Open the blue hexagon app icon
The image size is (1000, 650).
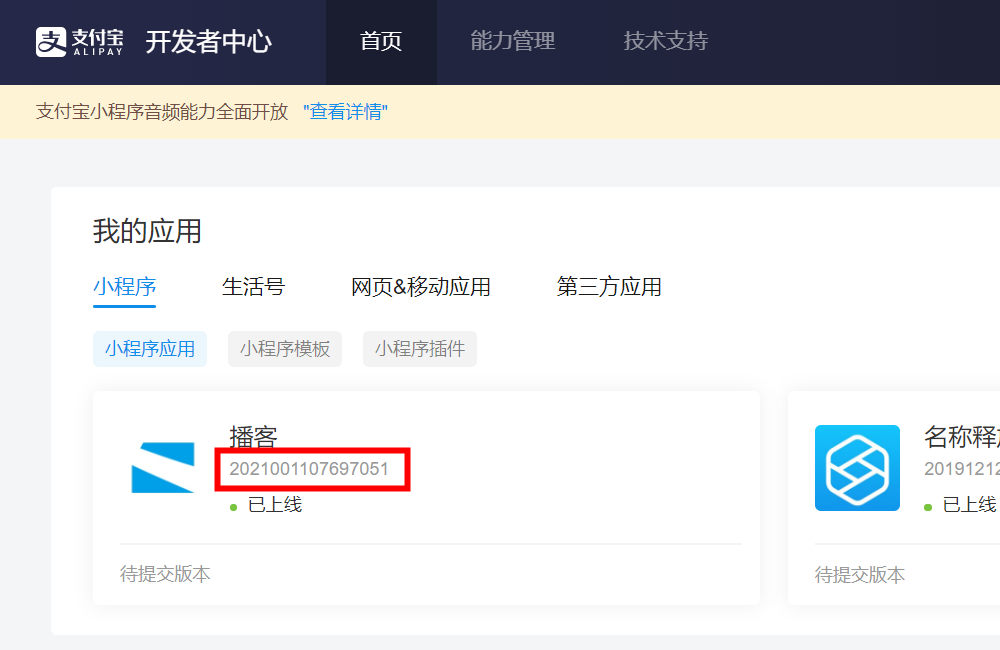point(857,468)
